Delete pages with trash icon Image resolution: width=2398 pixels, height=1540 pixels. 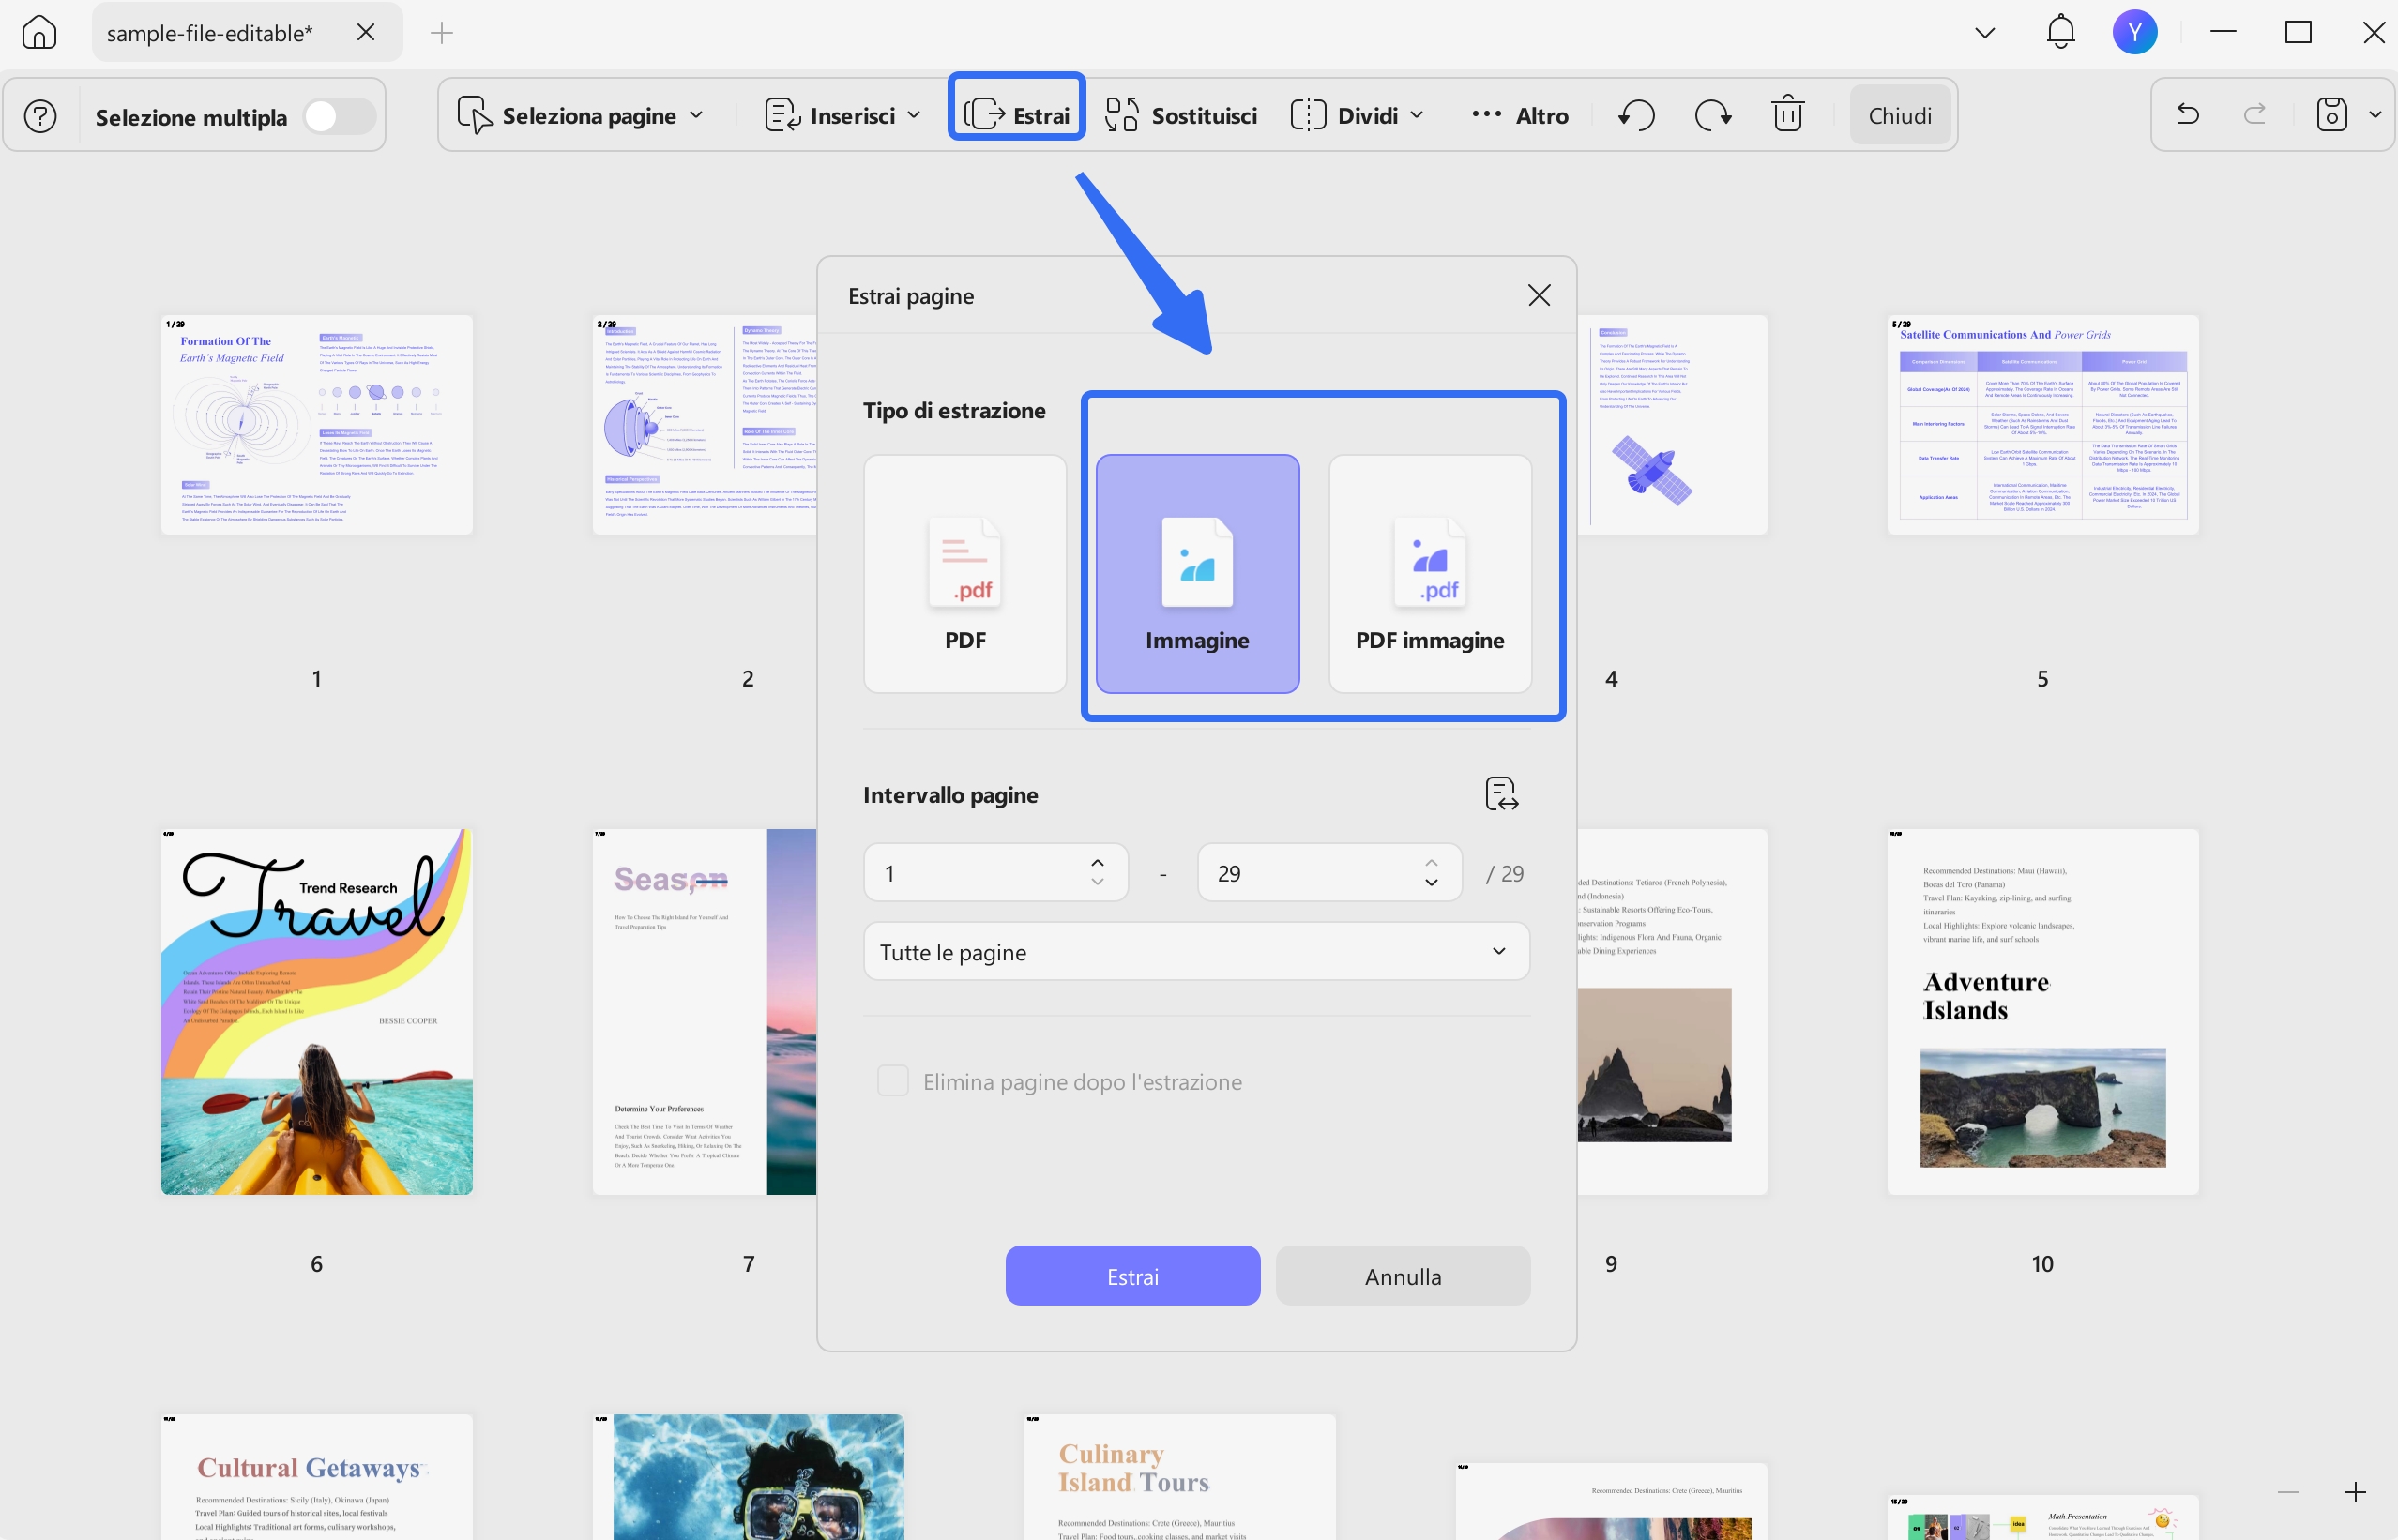click(x=1787, y=114)
